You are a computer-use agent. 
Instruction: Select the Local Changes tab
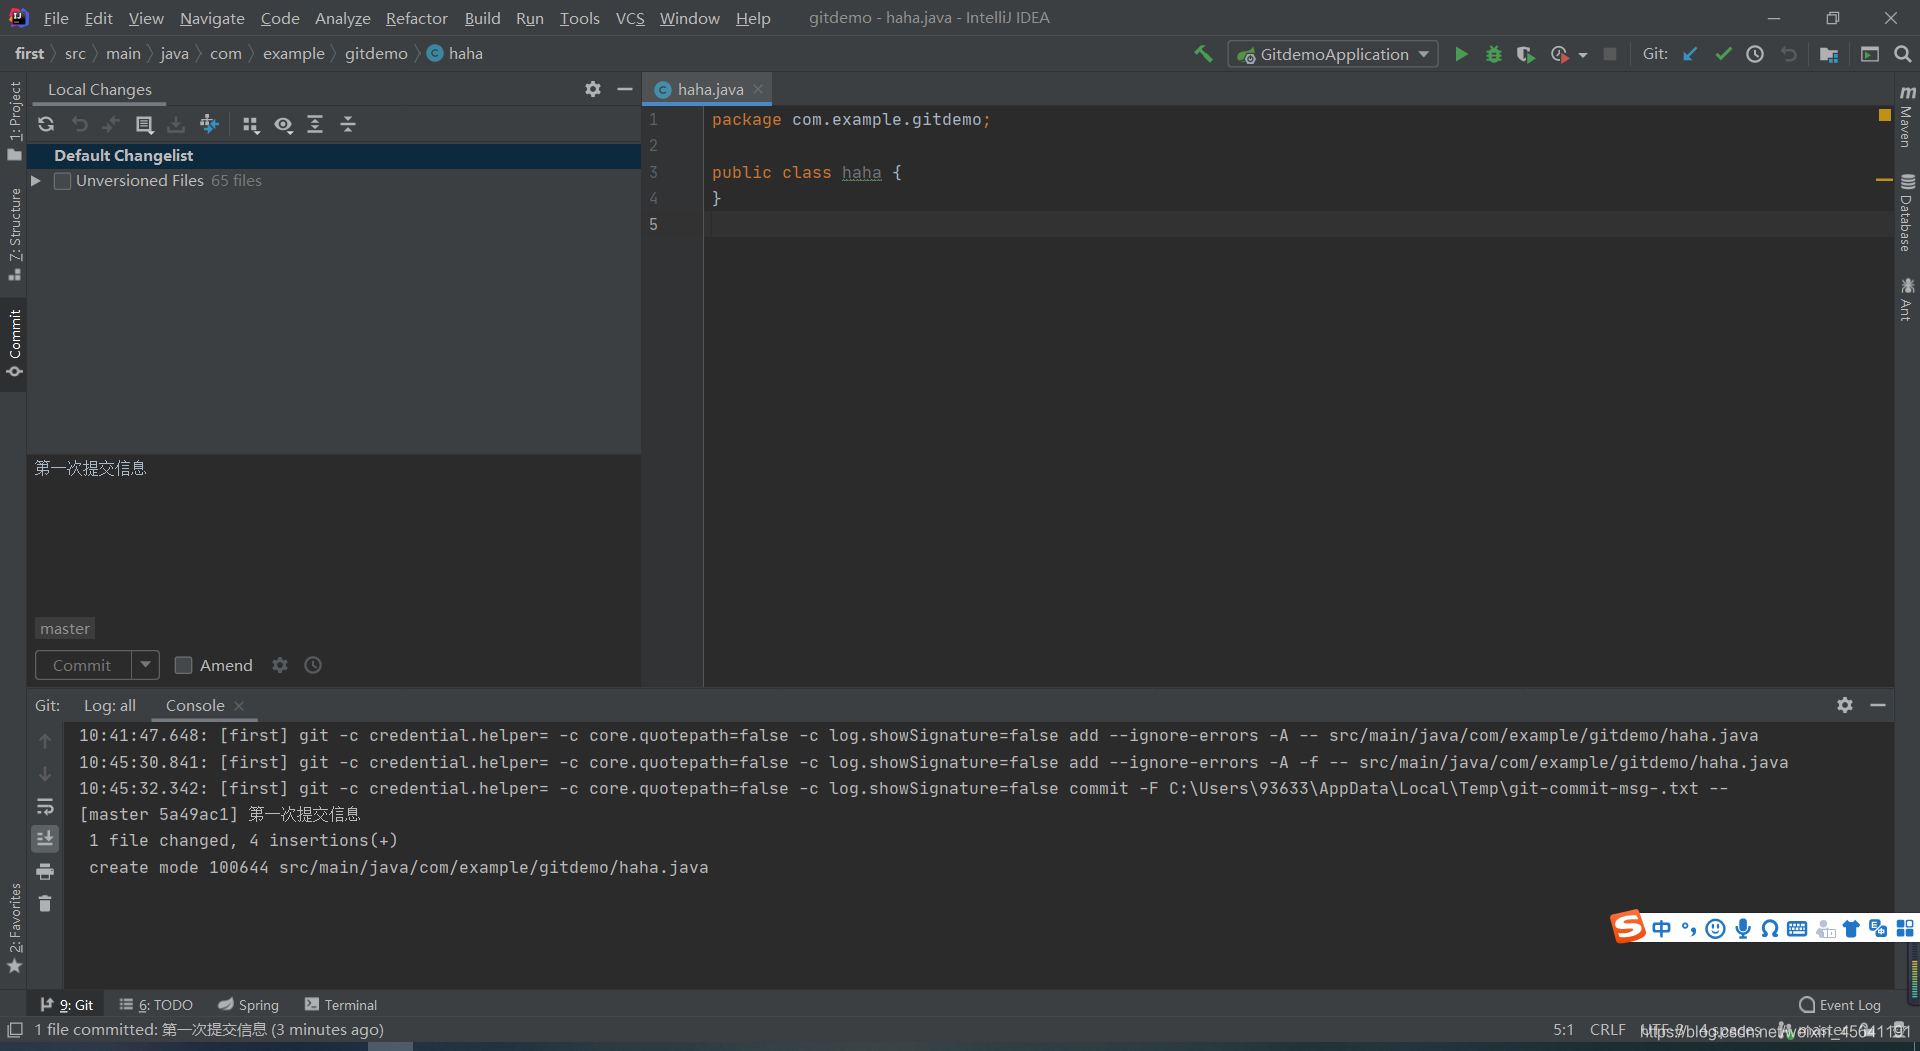[100, 89]
